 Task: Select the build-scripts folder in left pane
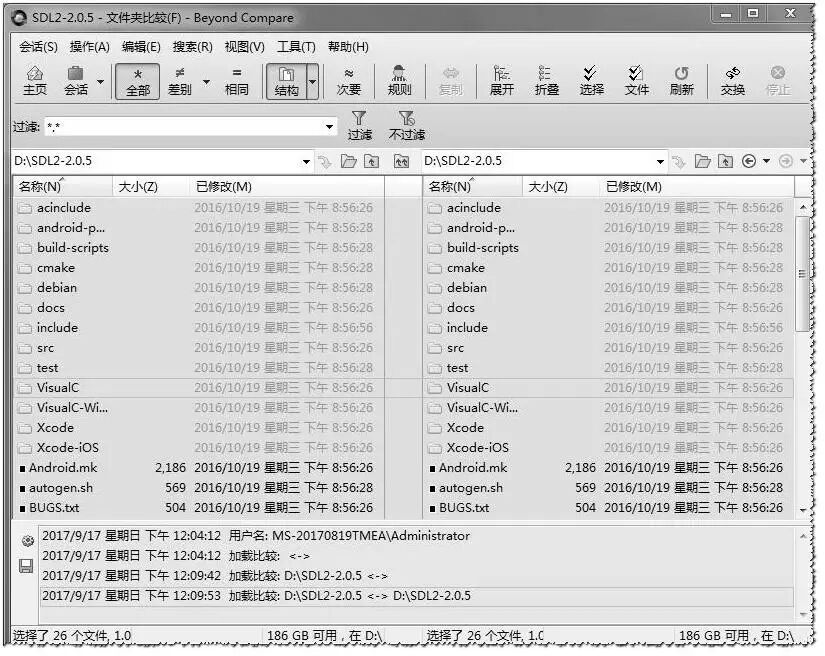pos(199,248)
